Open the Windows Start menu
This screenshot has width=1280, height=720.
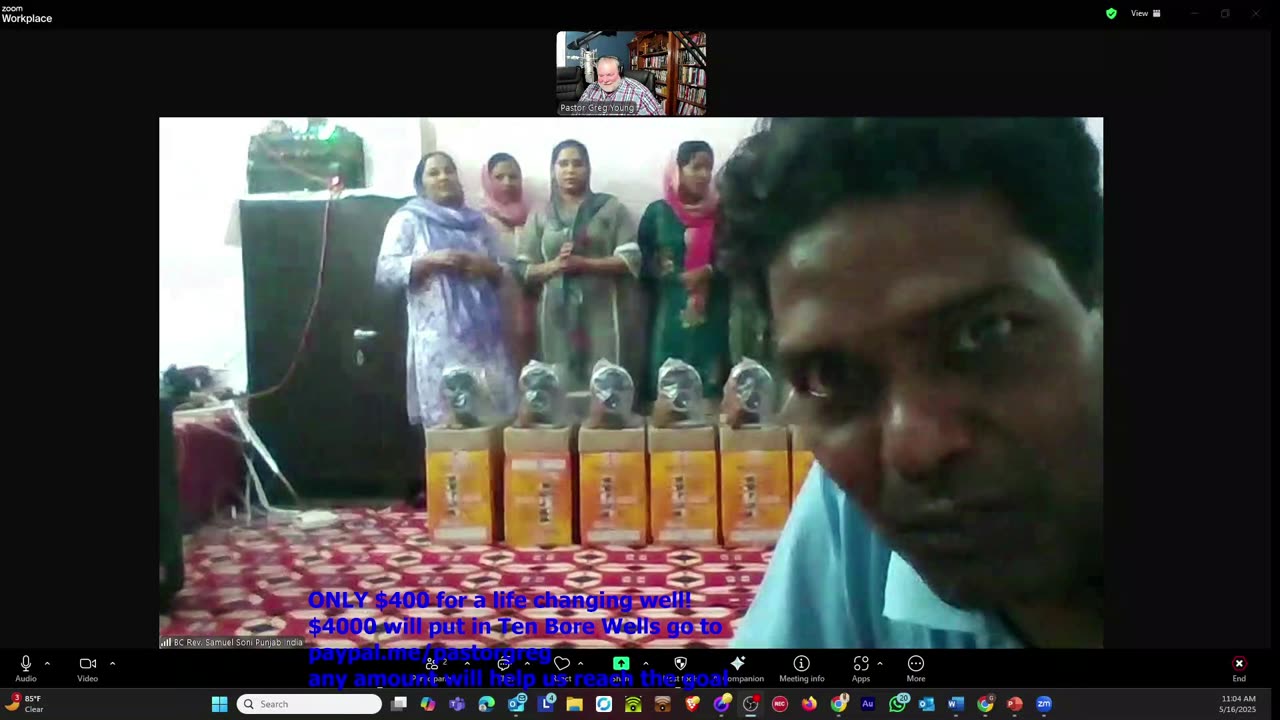(219, 704)
